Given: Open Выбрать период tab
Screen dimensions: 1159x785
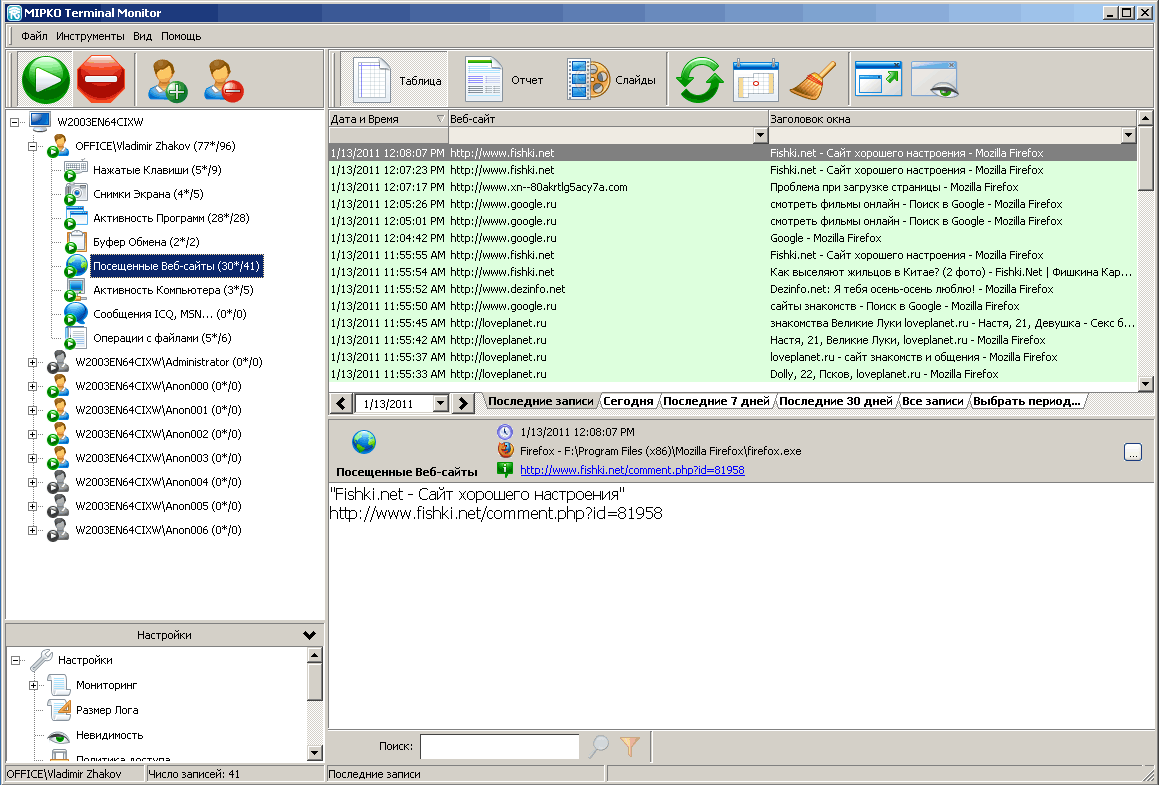Looking at the screenshot, I should (x=1027, y=401).
